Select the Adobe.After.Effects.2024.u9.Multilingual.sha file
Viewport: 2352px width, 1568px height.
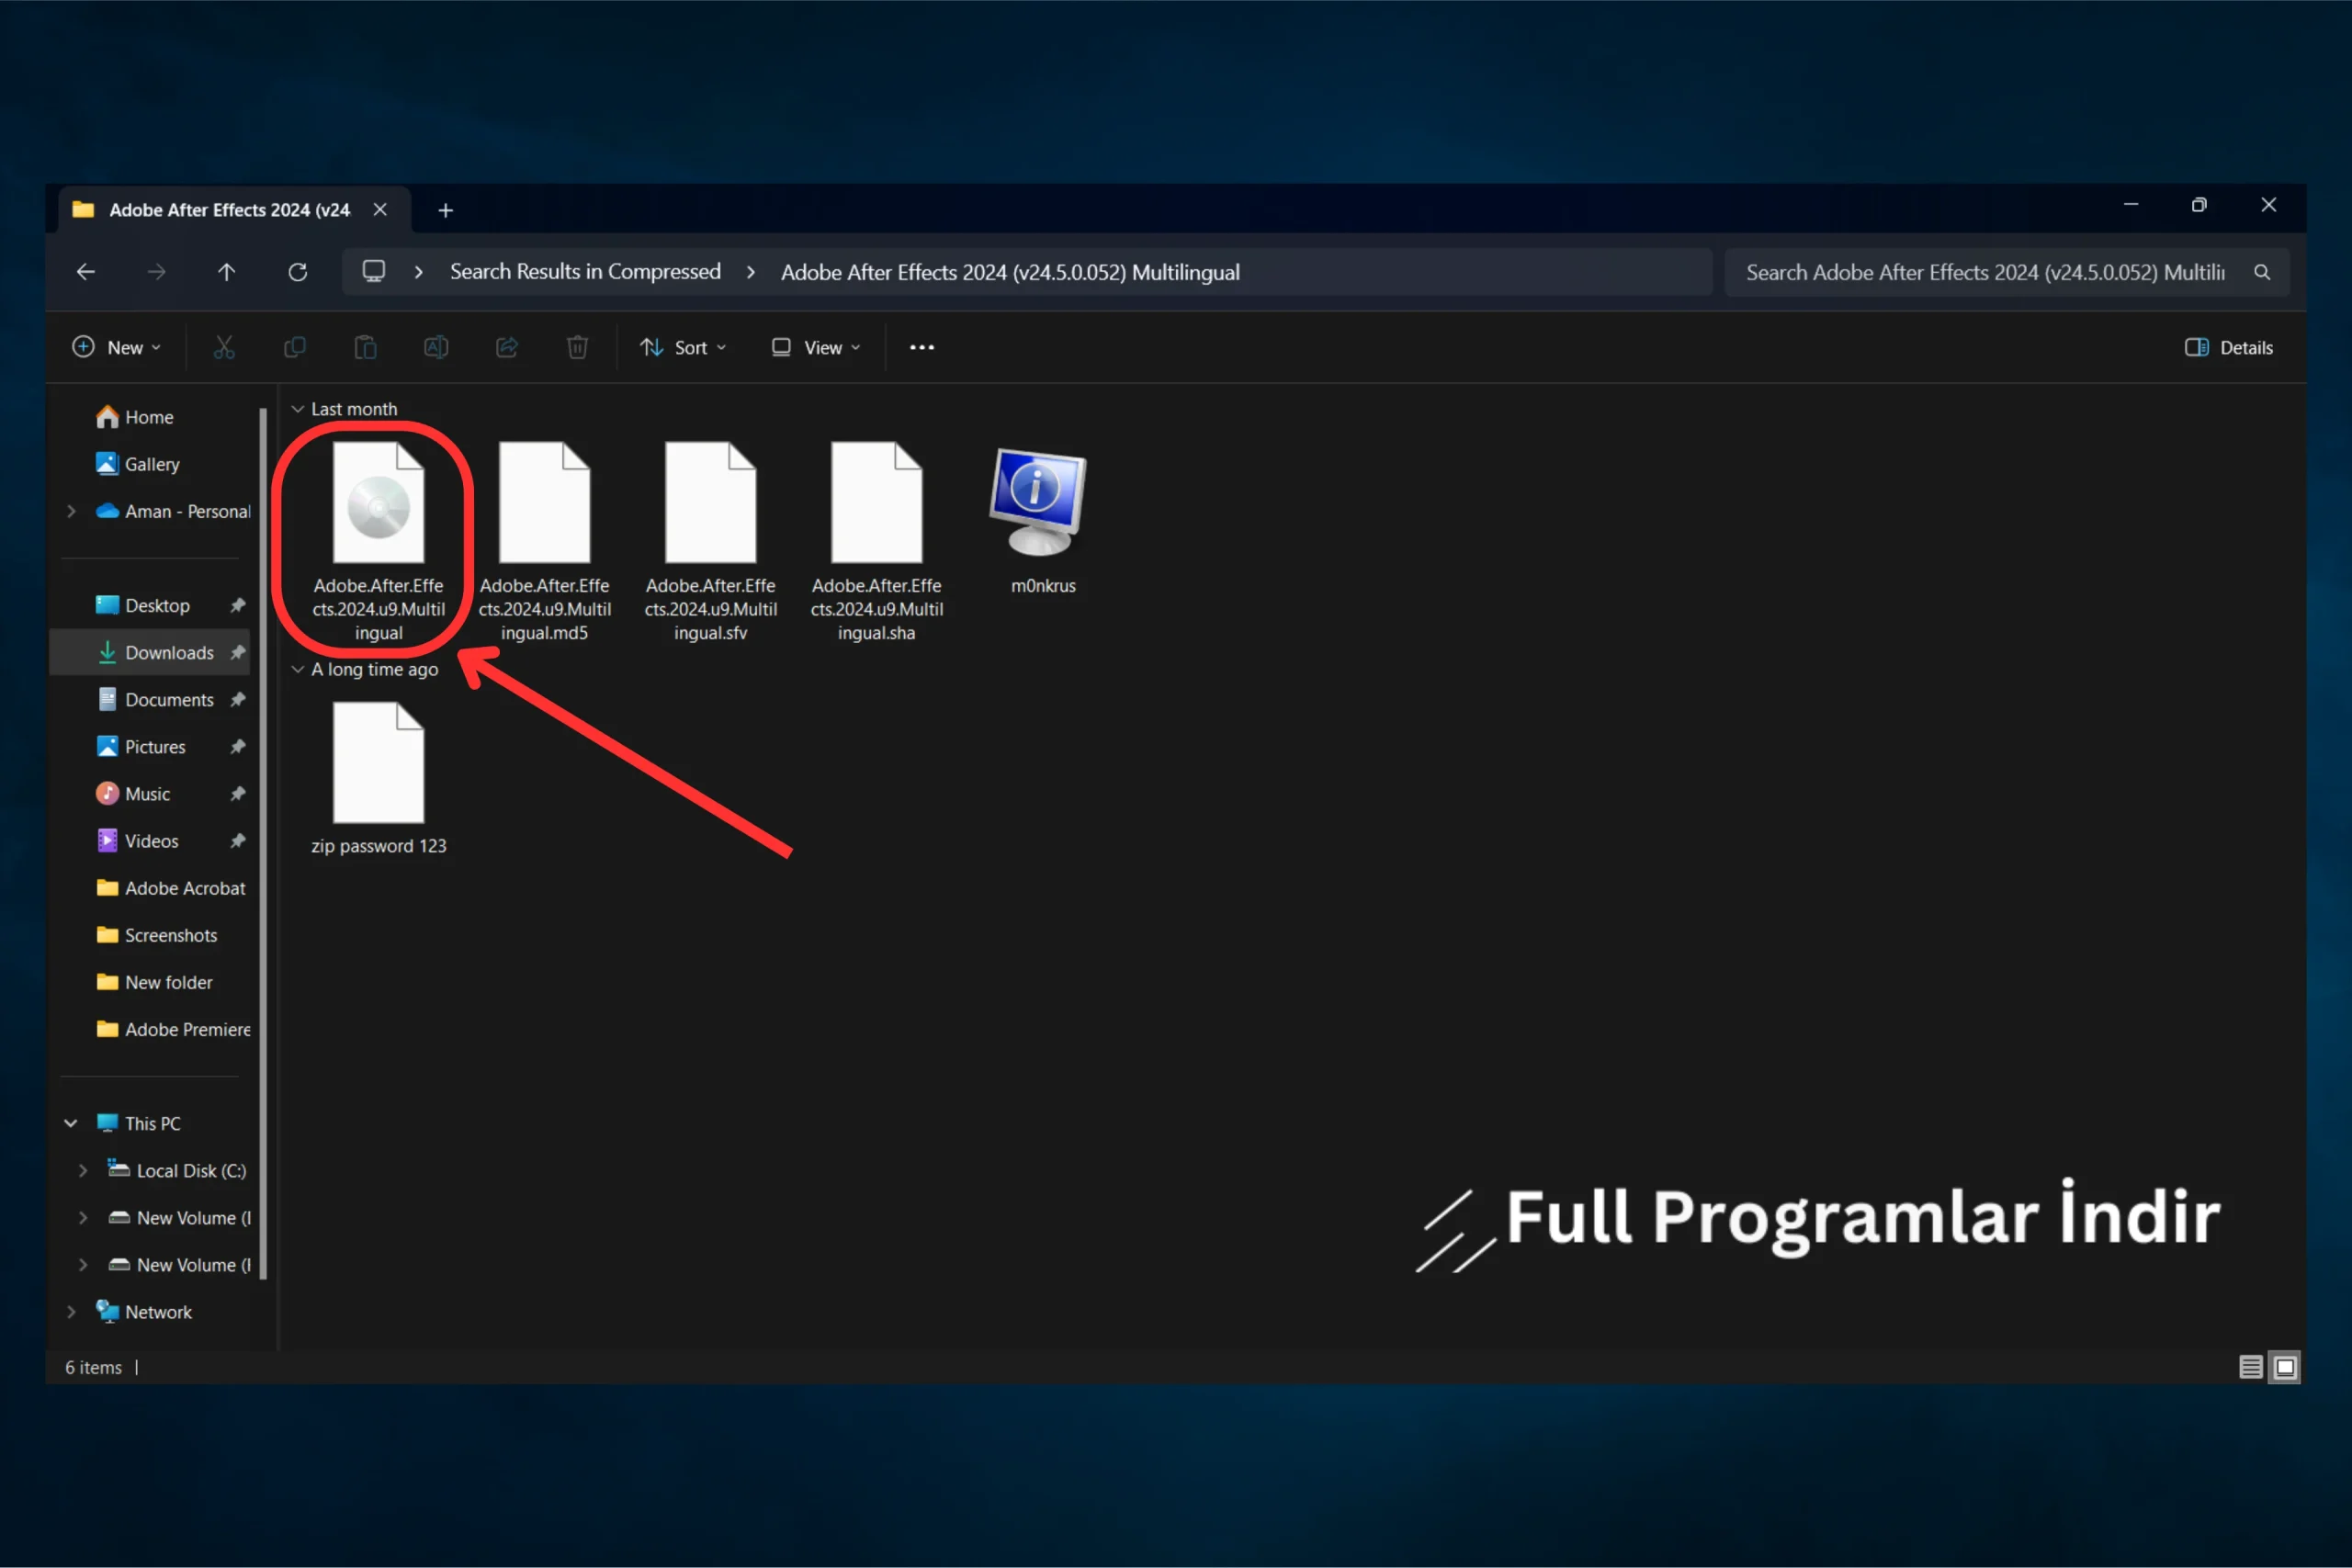[x=876, y=540]
